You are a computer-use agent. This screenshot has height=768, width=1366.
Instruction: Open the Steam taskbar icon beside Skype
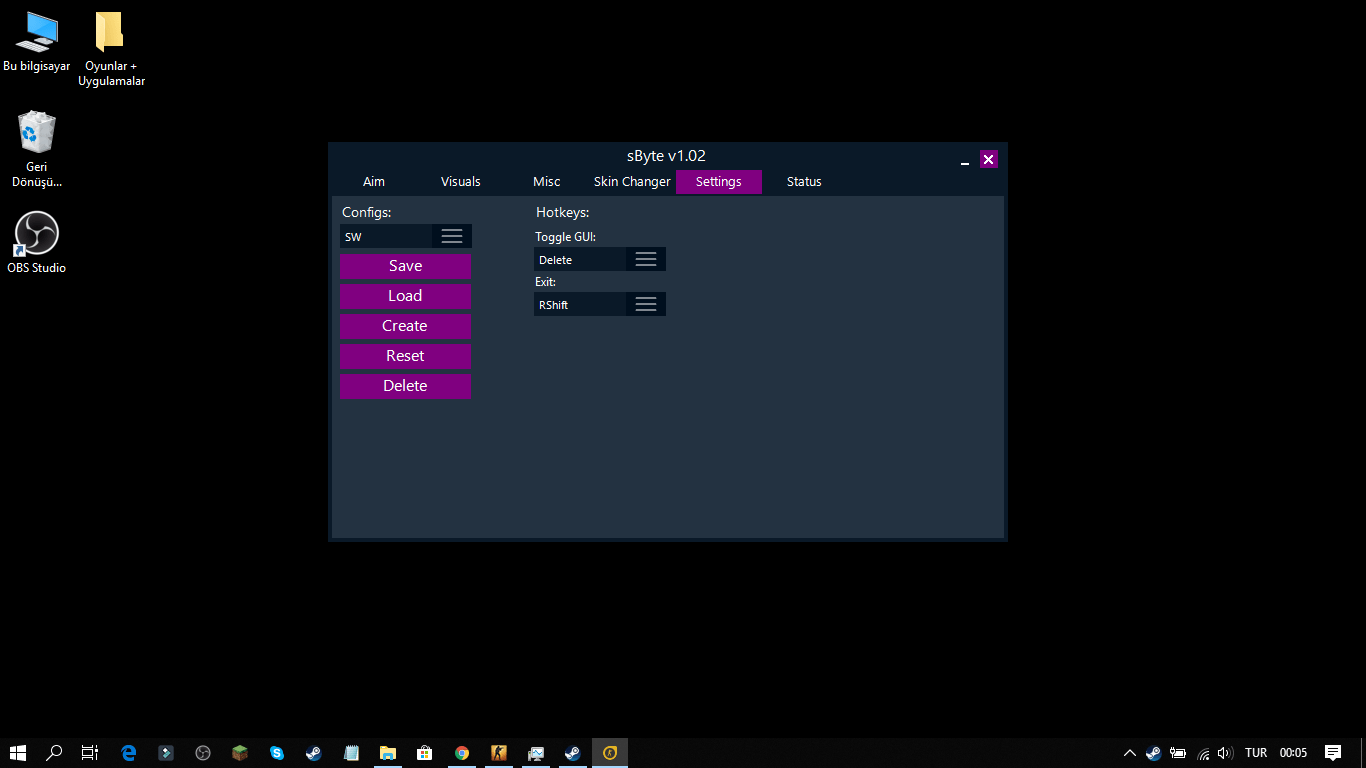point(314,753)
